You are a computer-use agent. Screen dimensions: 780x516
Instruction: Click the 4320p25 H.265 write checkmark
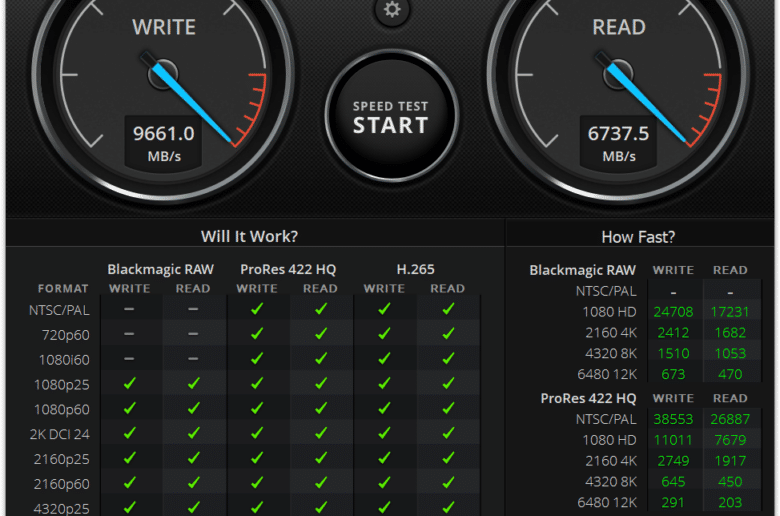pyautogui.click(x=384, y=507)
